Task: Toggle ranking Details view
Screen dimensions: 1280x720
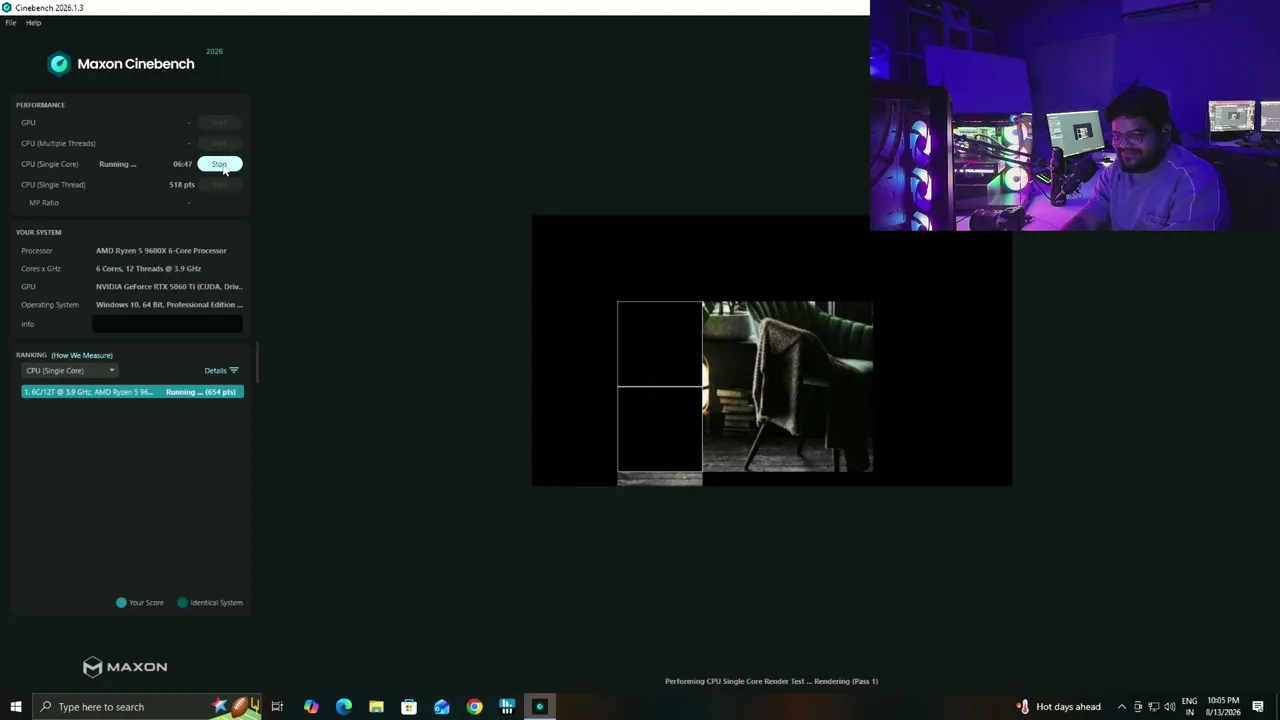Action: click(221, 371)
